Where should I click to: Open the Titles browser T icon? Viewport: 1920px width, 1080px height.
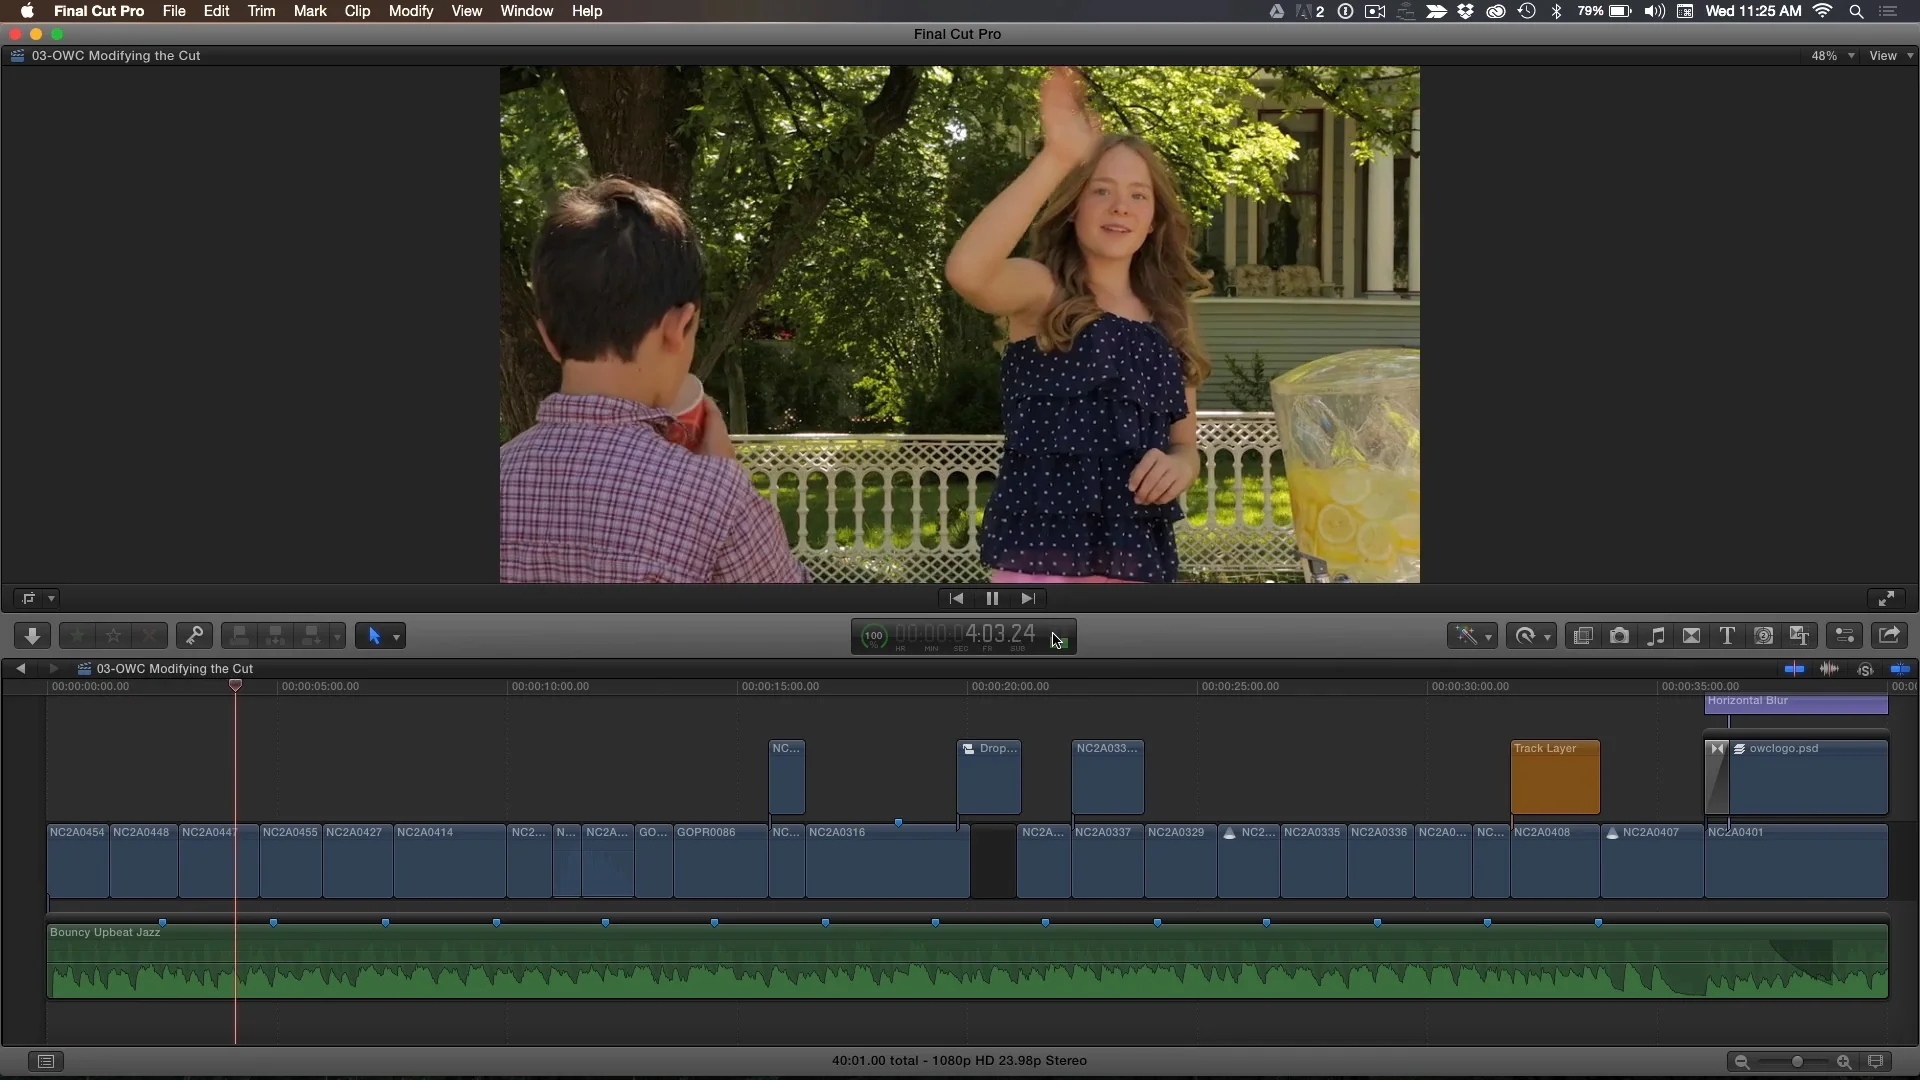pos(1727,636)
